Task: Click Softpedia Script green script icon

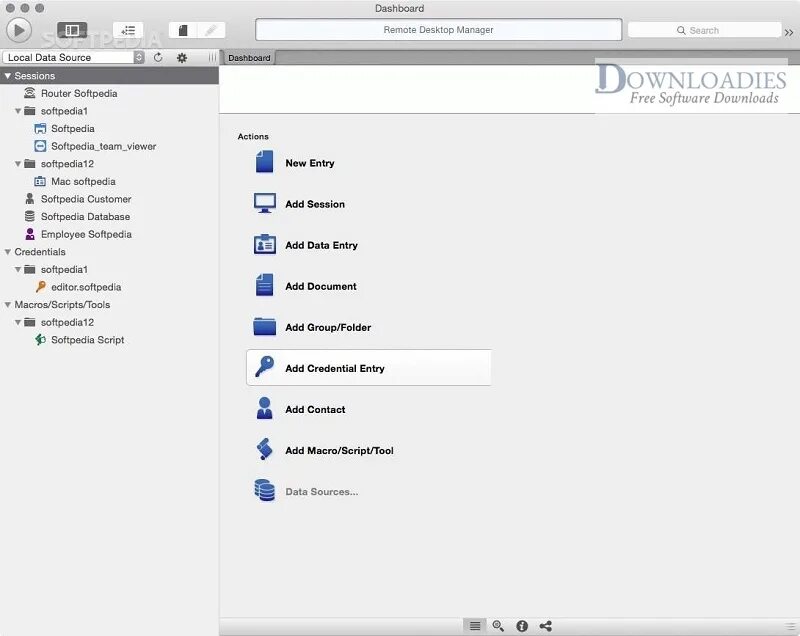Action: [40, 340]
